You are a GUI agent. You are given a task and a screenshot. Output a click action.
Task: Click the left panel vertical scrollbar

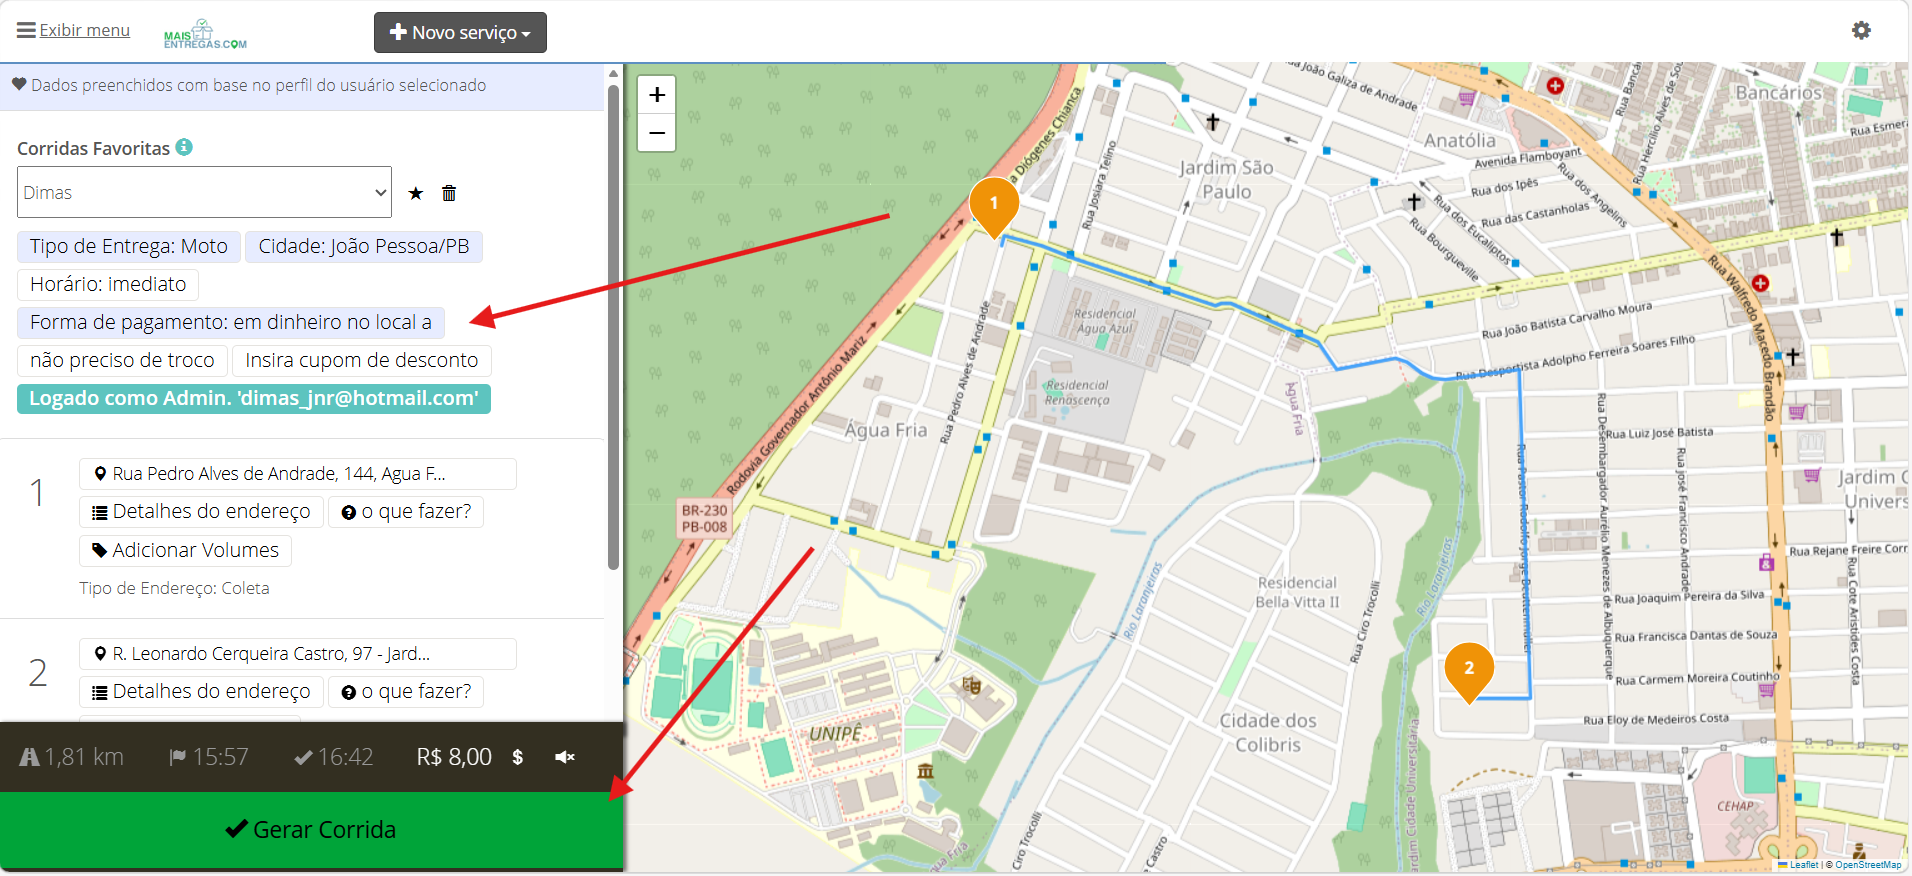[x=613, y=325]
